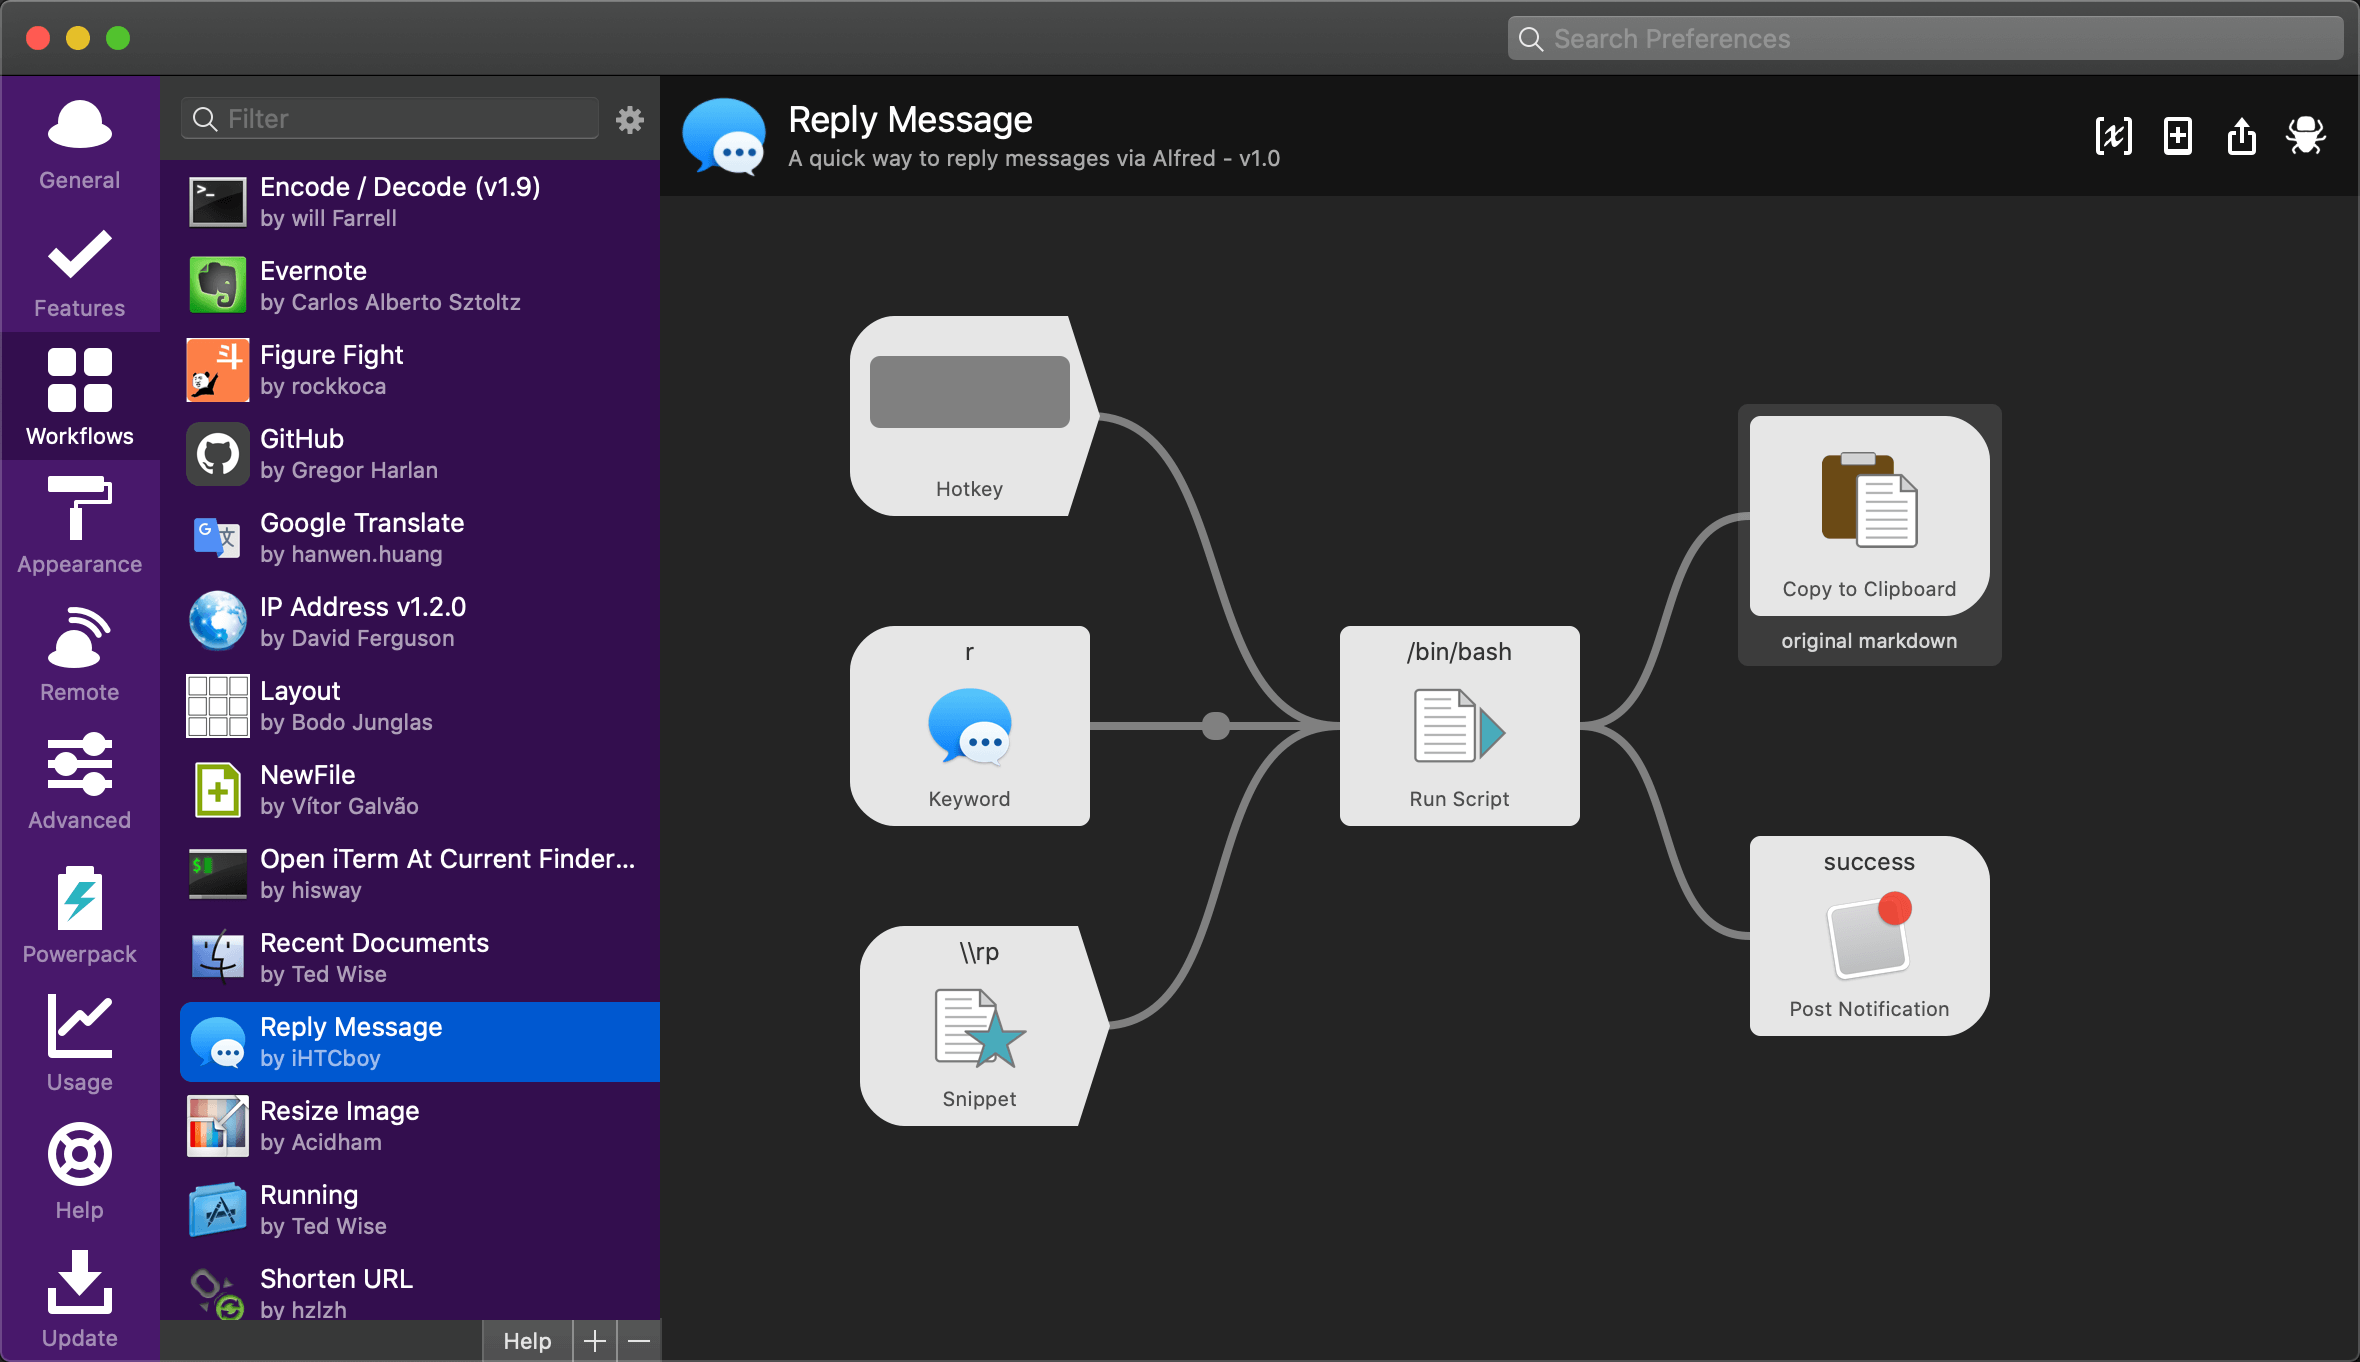This screenshot has width=2360, height=1362.
Task: Click the Reply Message workflow title
Action: tap(910, 120)
